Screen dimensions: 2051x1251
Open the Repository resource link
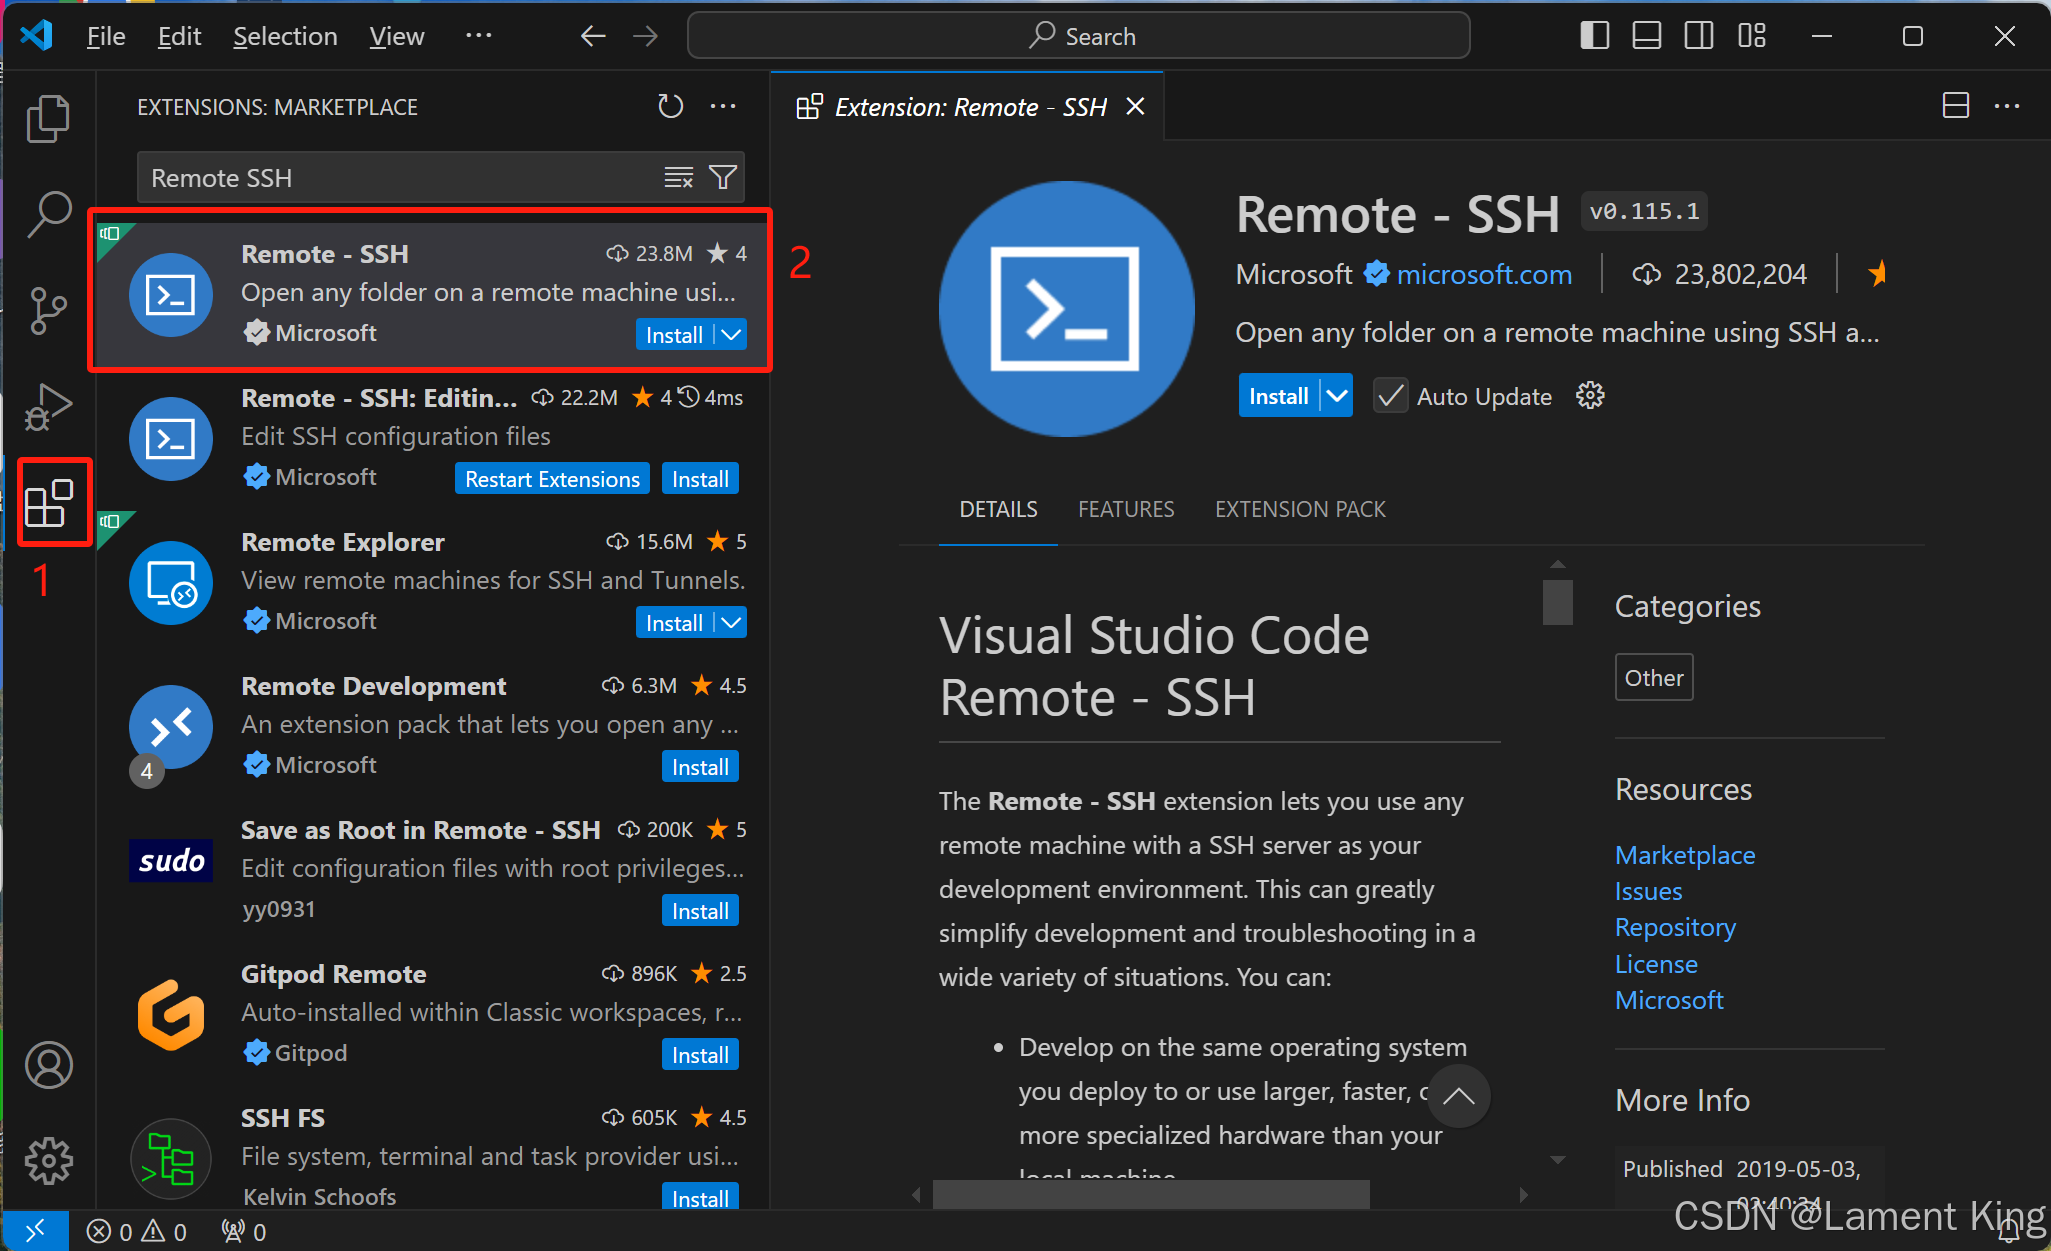[1675, 927]
